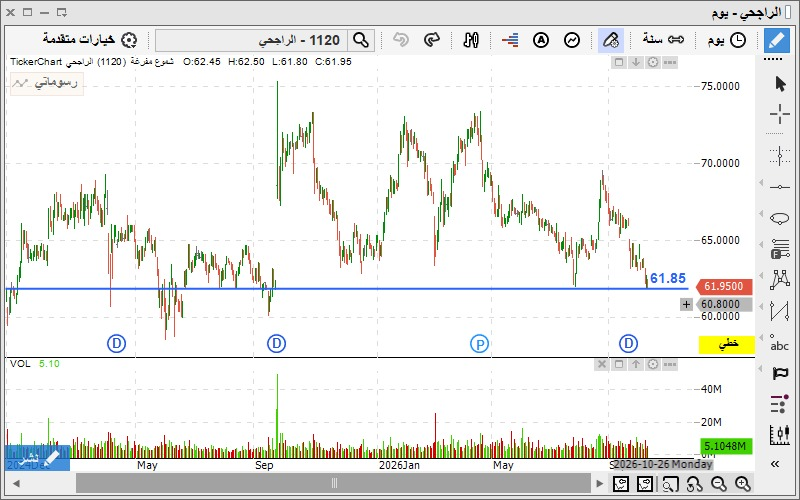This screenshot has height=500, width=800.
Task: Toggle the blue pencil drawing mode button
Action: pyautogui.click(x=777, y=40)
